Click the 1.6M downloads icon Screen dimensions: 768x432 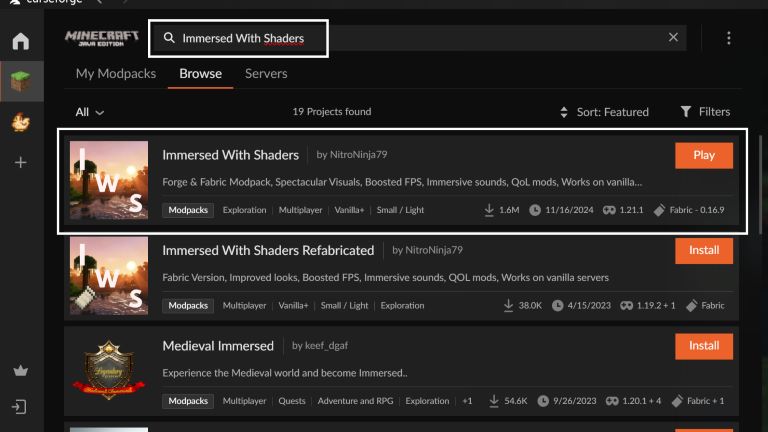(x=489, y=210)
